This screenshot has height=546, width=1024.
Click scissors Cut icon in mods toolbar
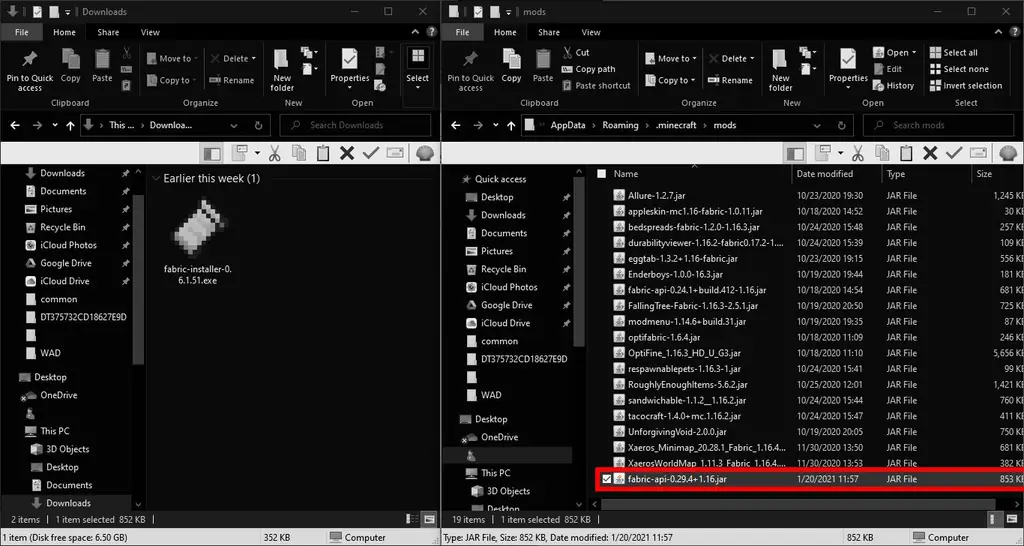(x=857, y=153)
